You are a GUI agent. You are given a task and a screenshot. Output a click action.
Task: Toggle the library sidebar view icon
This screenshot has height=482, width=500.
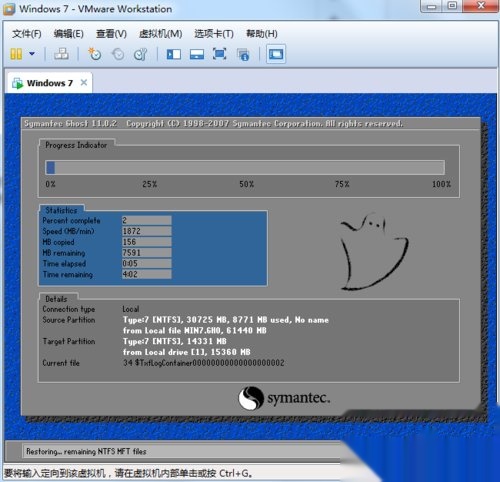click(174, 54)
